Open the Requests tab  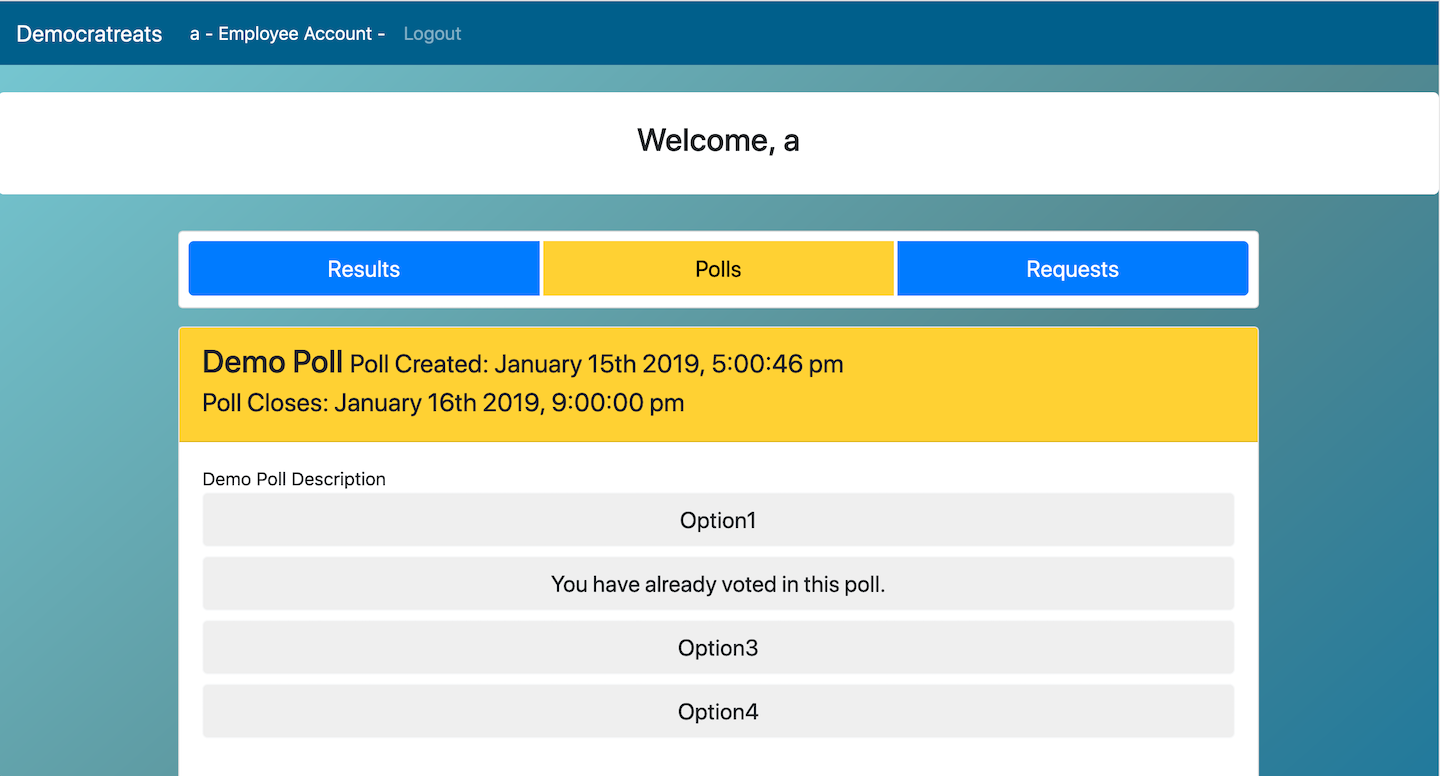coord(1072,269)
